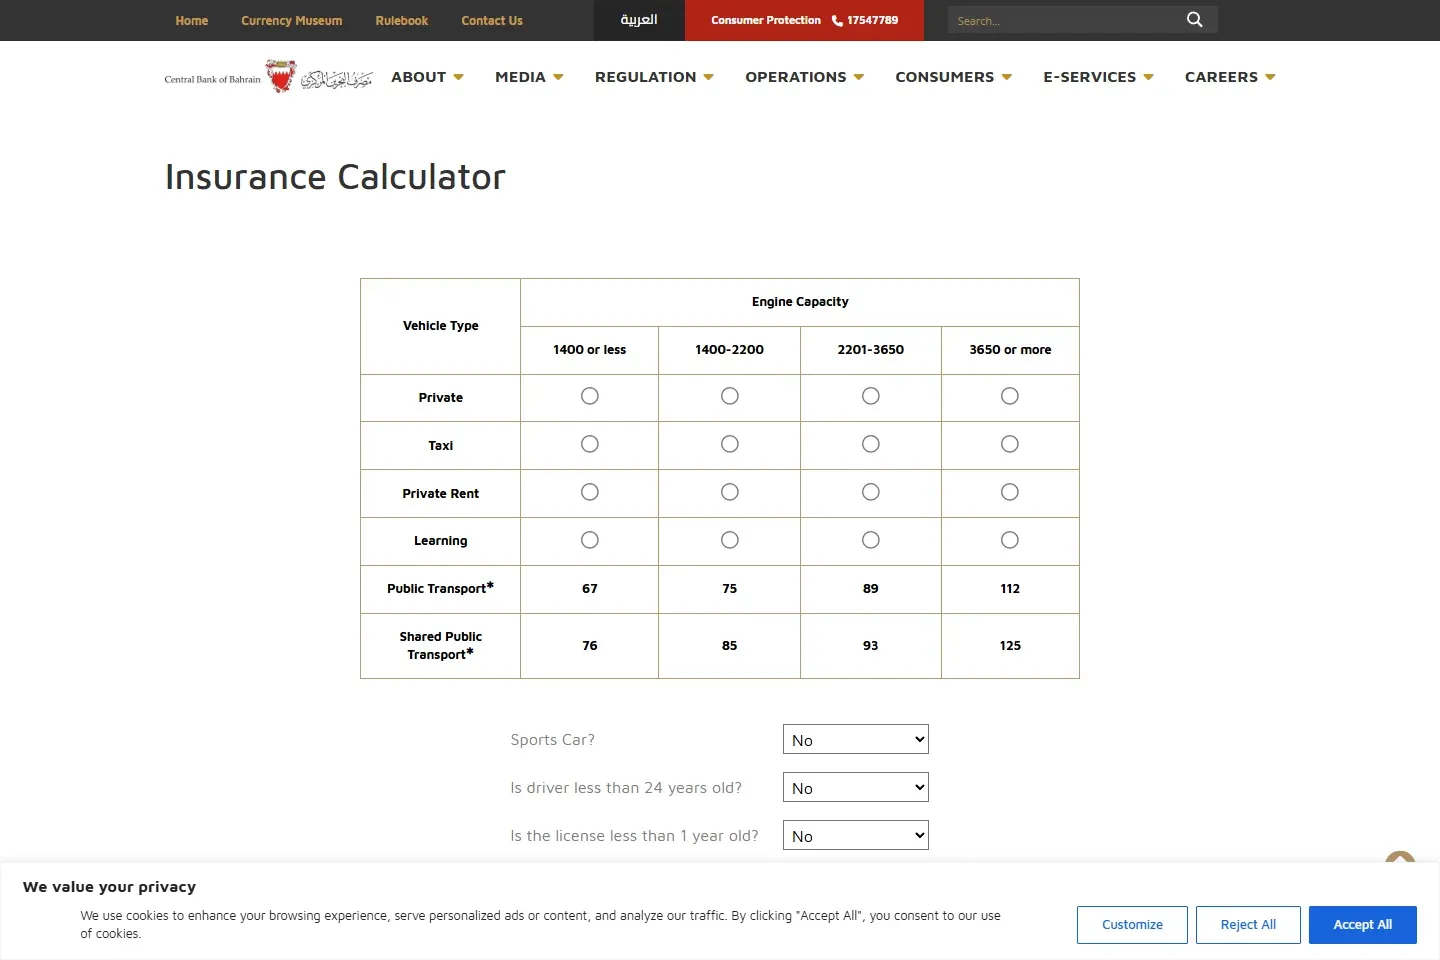Click the Shared Public Transport 85 value
Image resolution: width=1440 pixels, height=960 pixels.
point(730,646)
